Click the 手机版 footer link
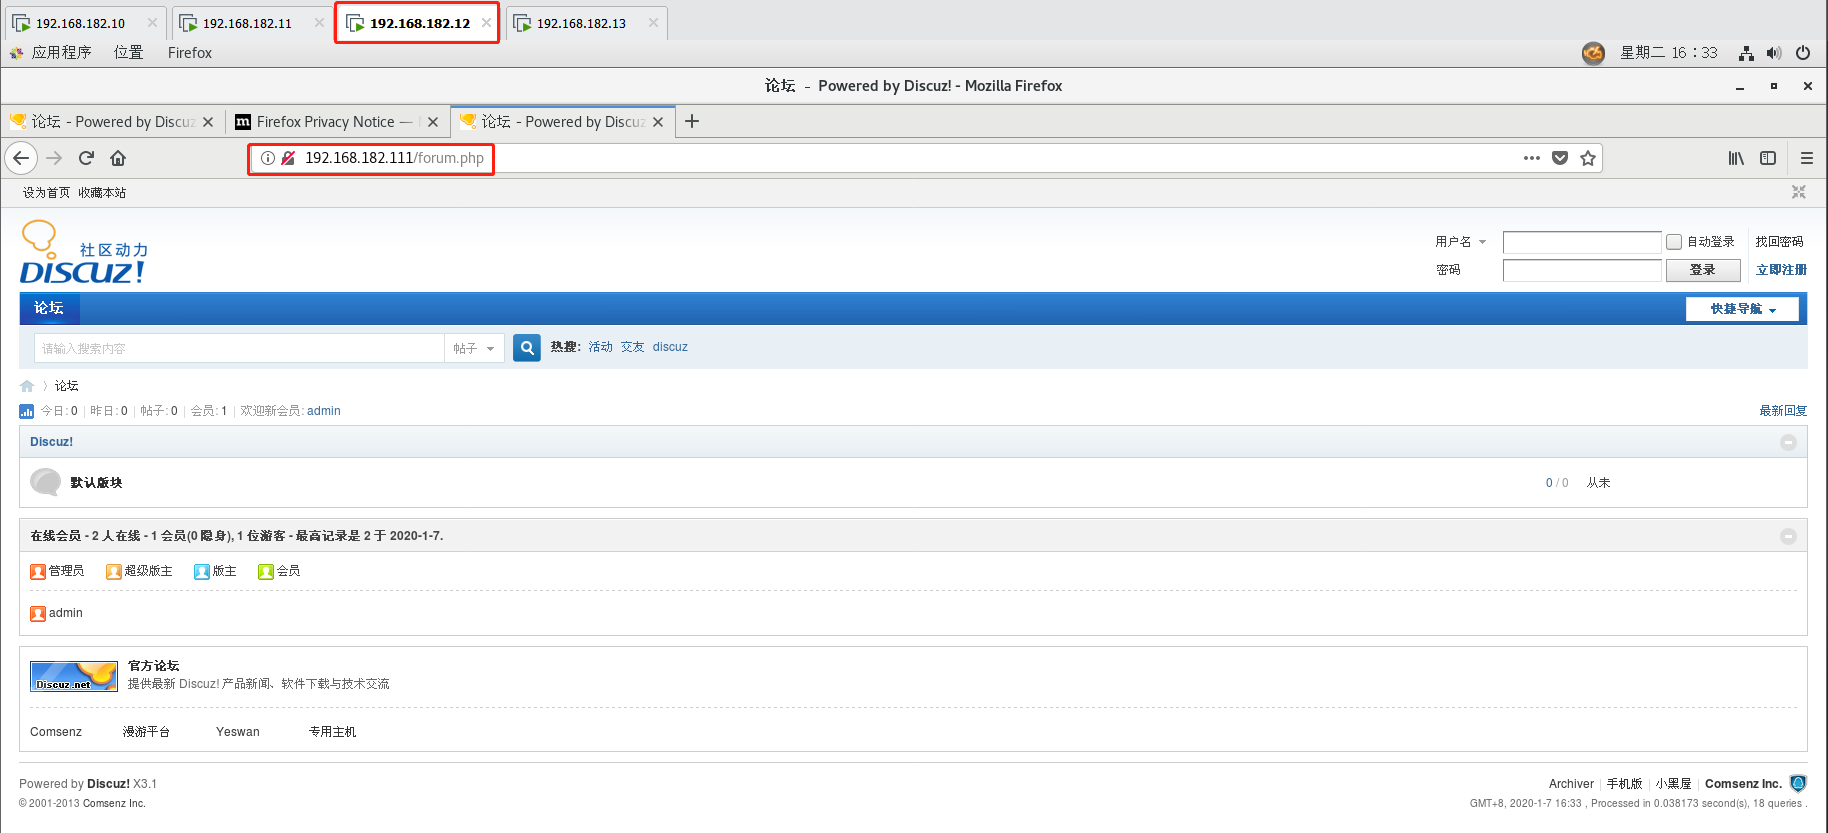 click(1624, 784)
